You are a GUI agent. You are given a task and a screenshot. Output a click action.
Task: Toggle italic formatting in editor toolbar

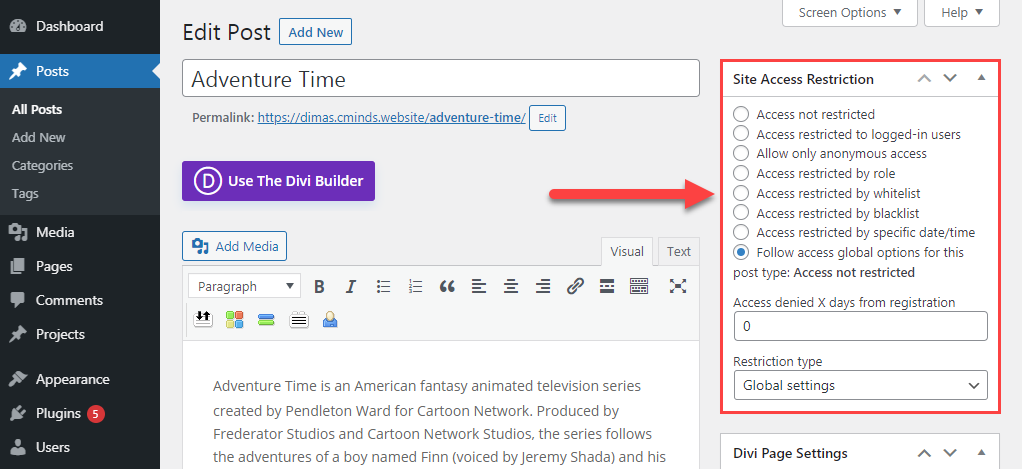(351, 286)
